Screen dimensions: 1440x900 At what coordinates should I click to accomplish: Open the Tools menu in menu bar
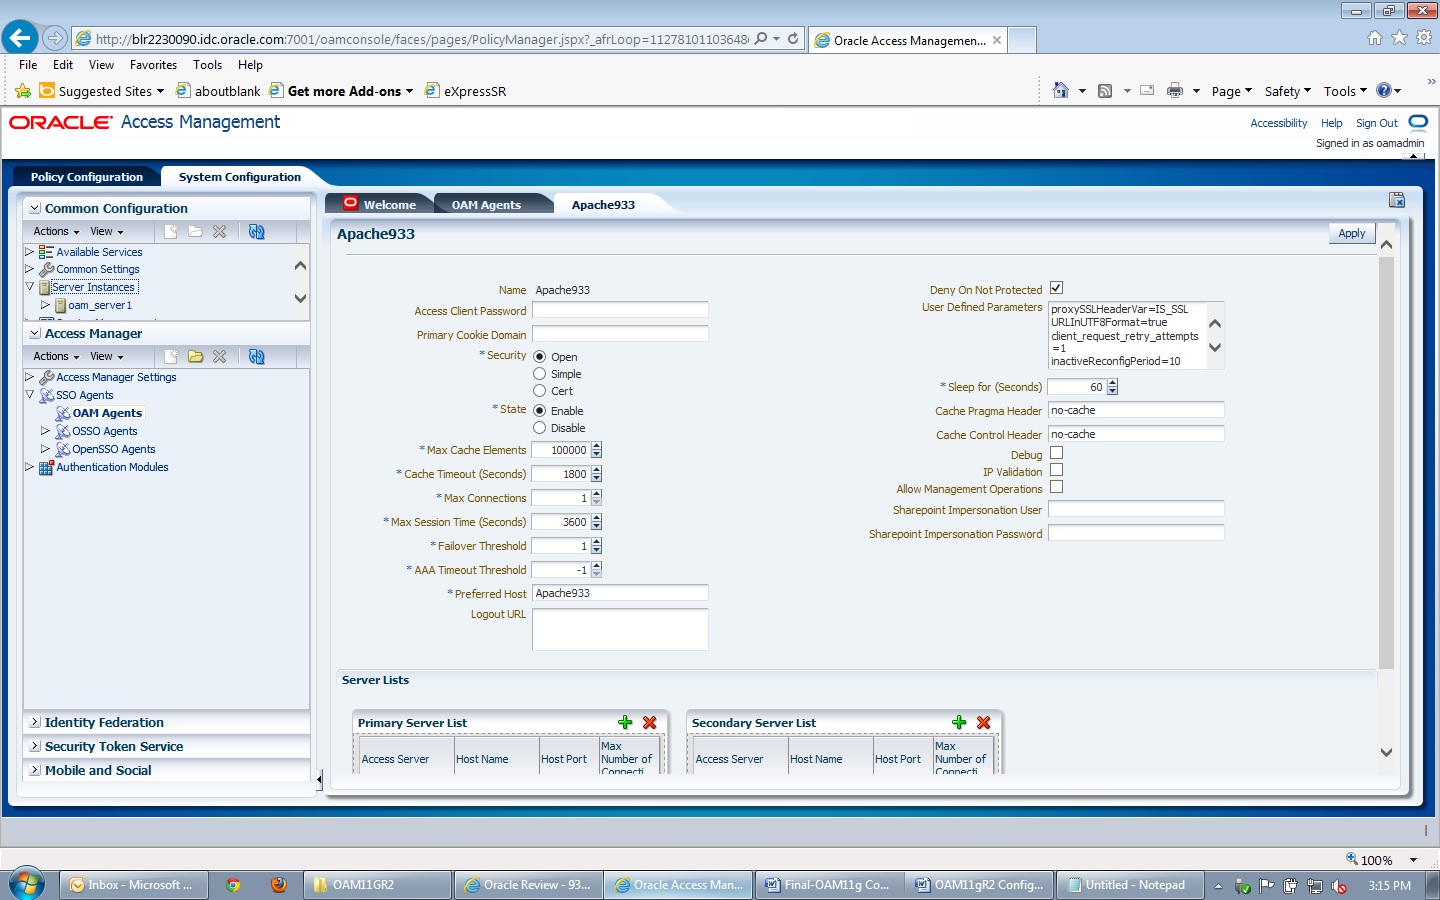click(207, 65)
